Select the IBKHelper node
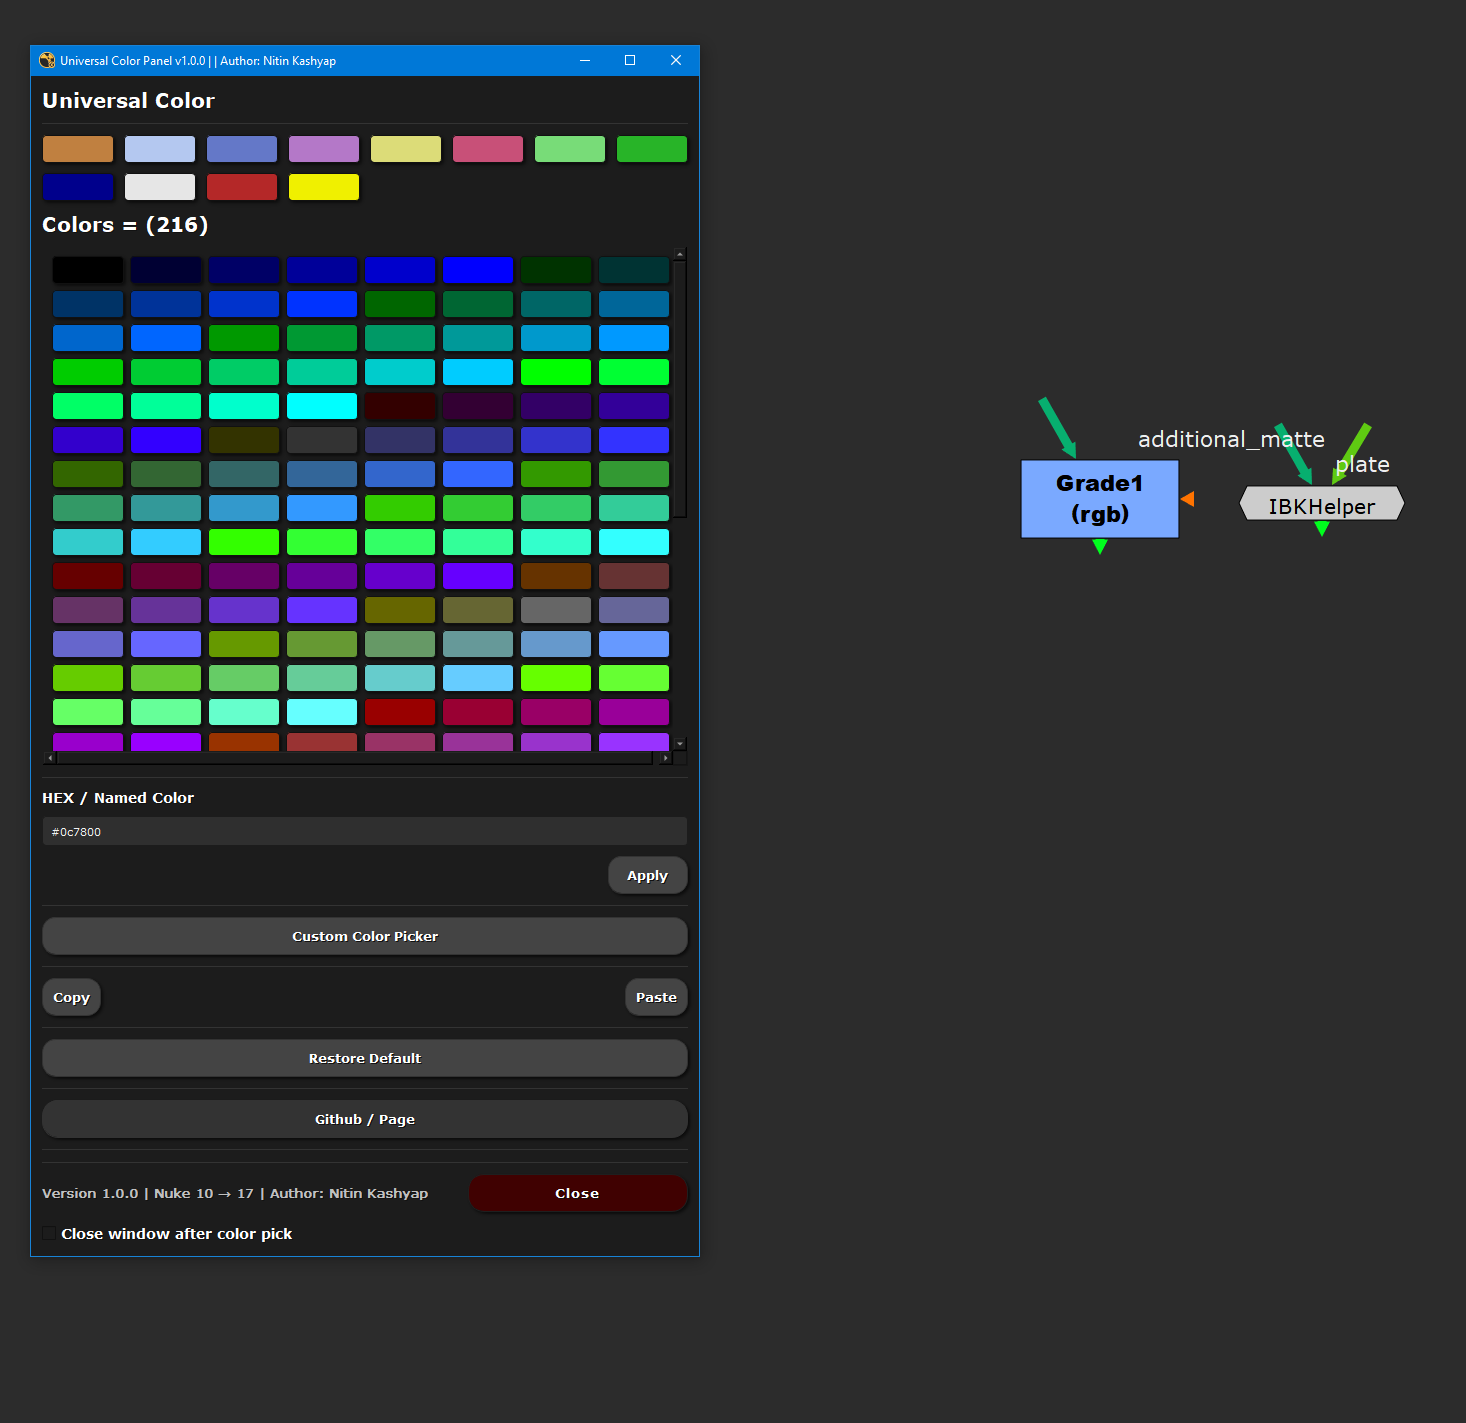The image size is (1466, 1423). [x=1322, y=505]
